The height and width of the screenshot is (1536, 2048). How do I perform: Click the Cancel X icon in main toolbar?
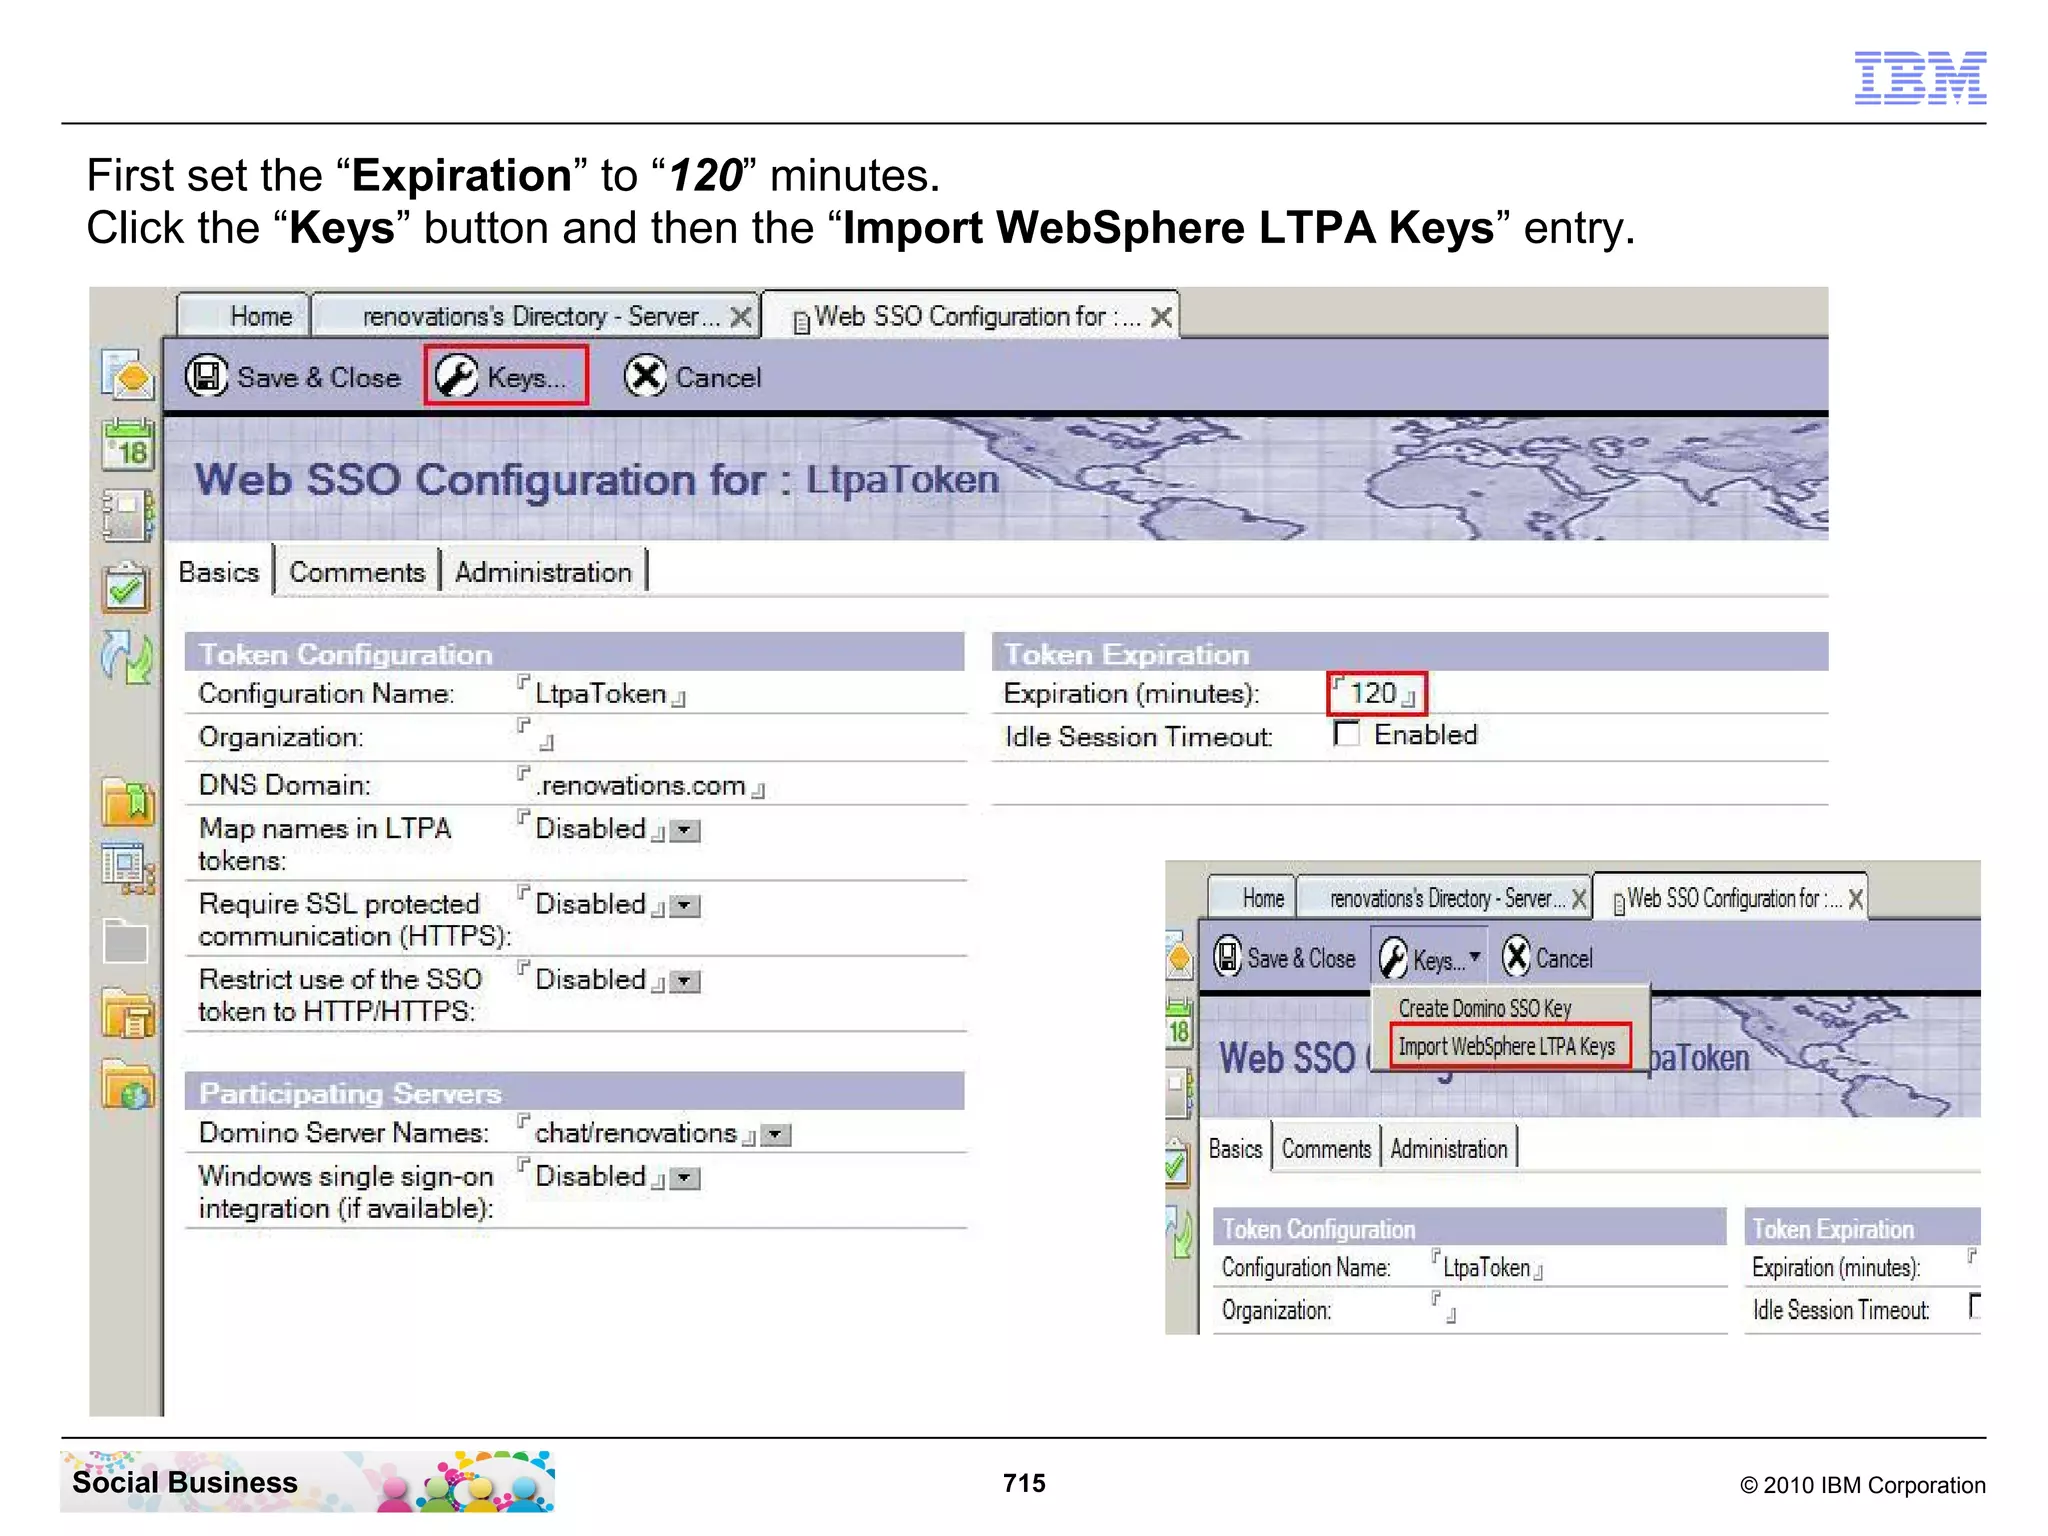pos(645,377)
